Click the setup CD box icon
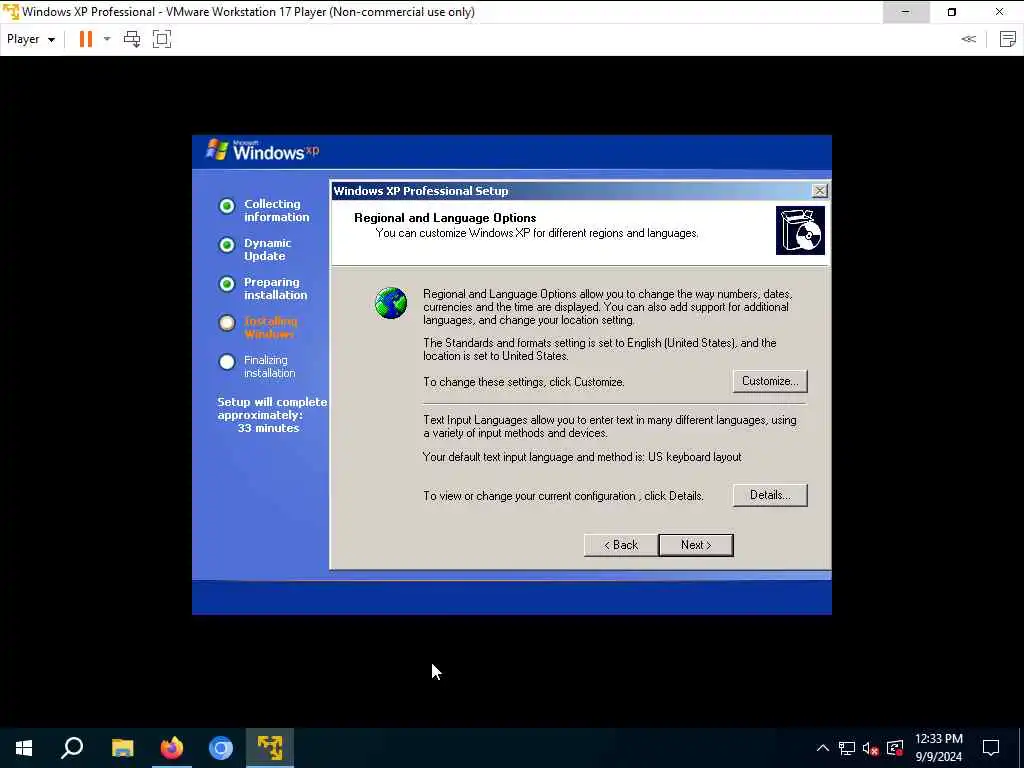 [800, 231]
